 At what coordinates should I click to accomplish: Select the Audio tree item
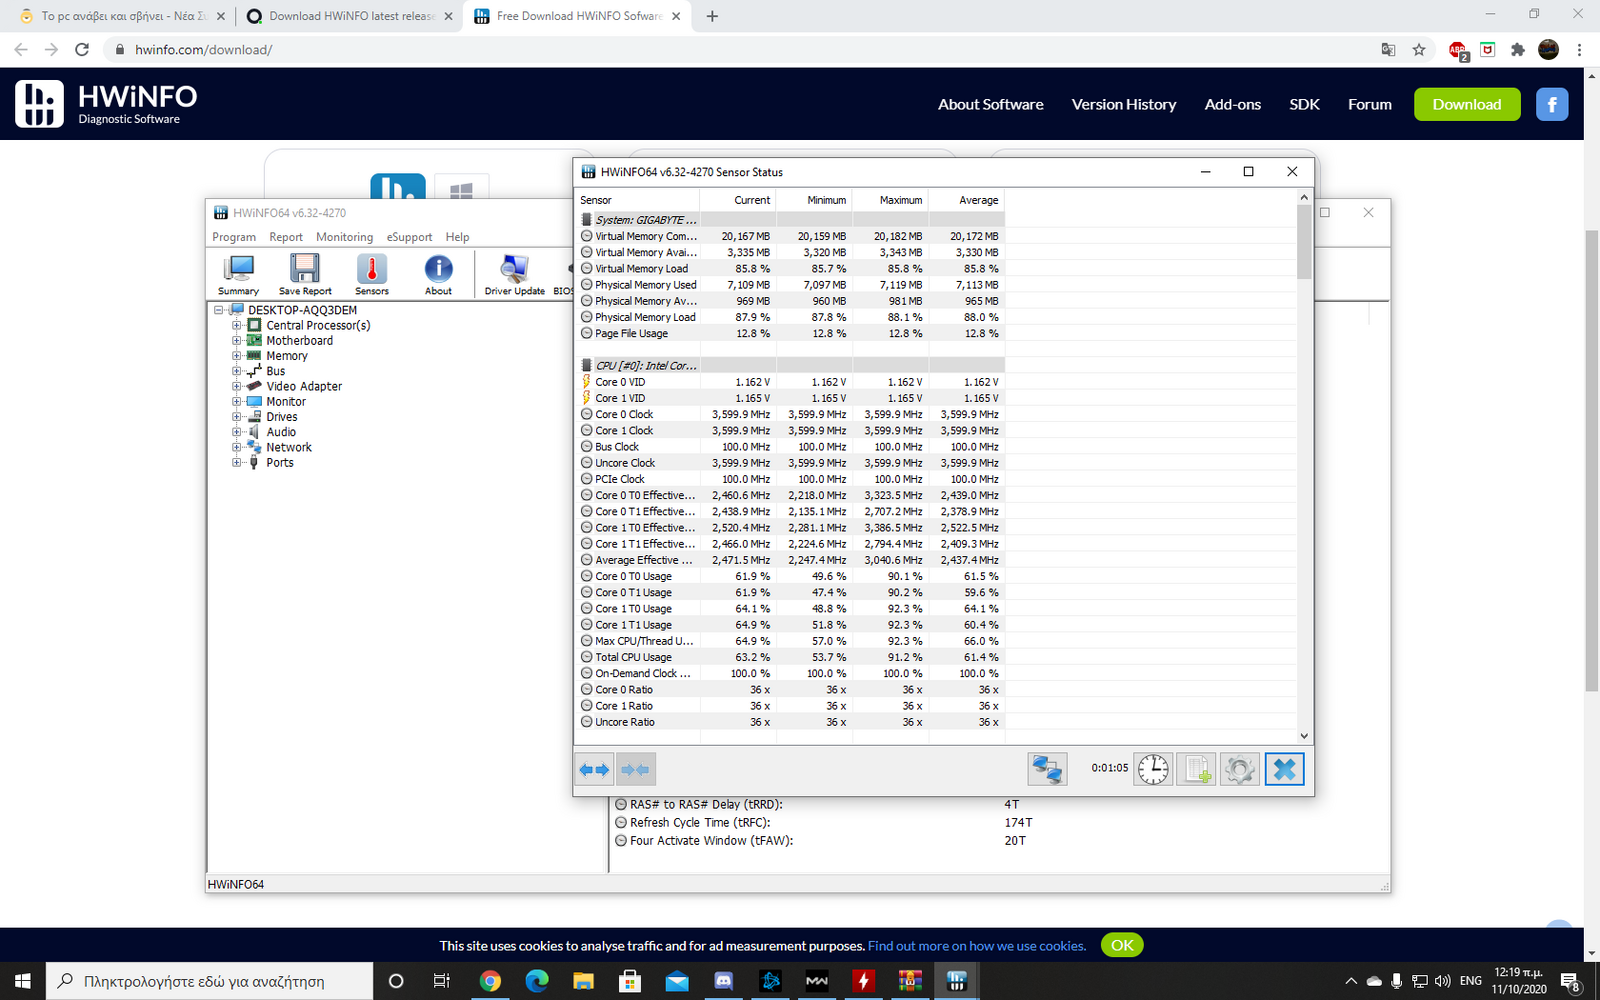coord(281,432)
